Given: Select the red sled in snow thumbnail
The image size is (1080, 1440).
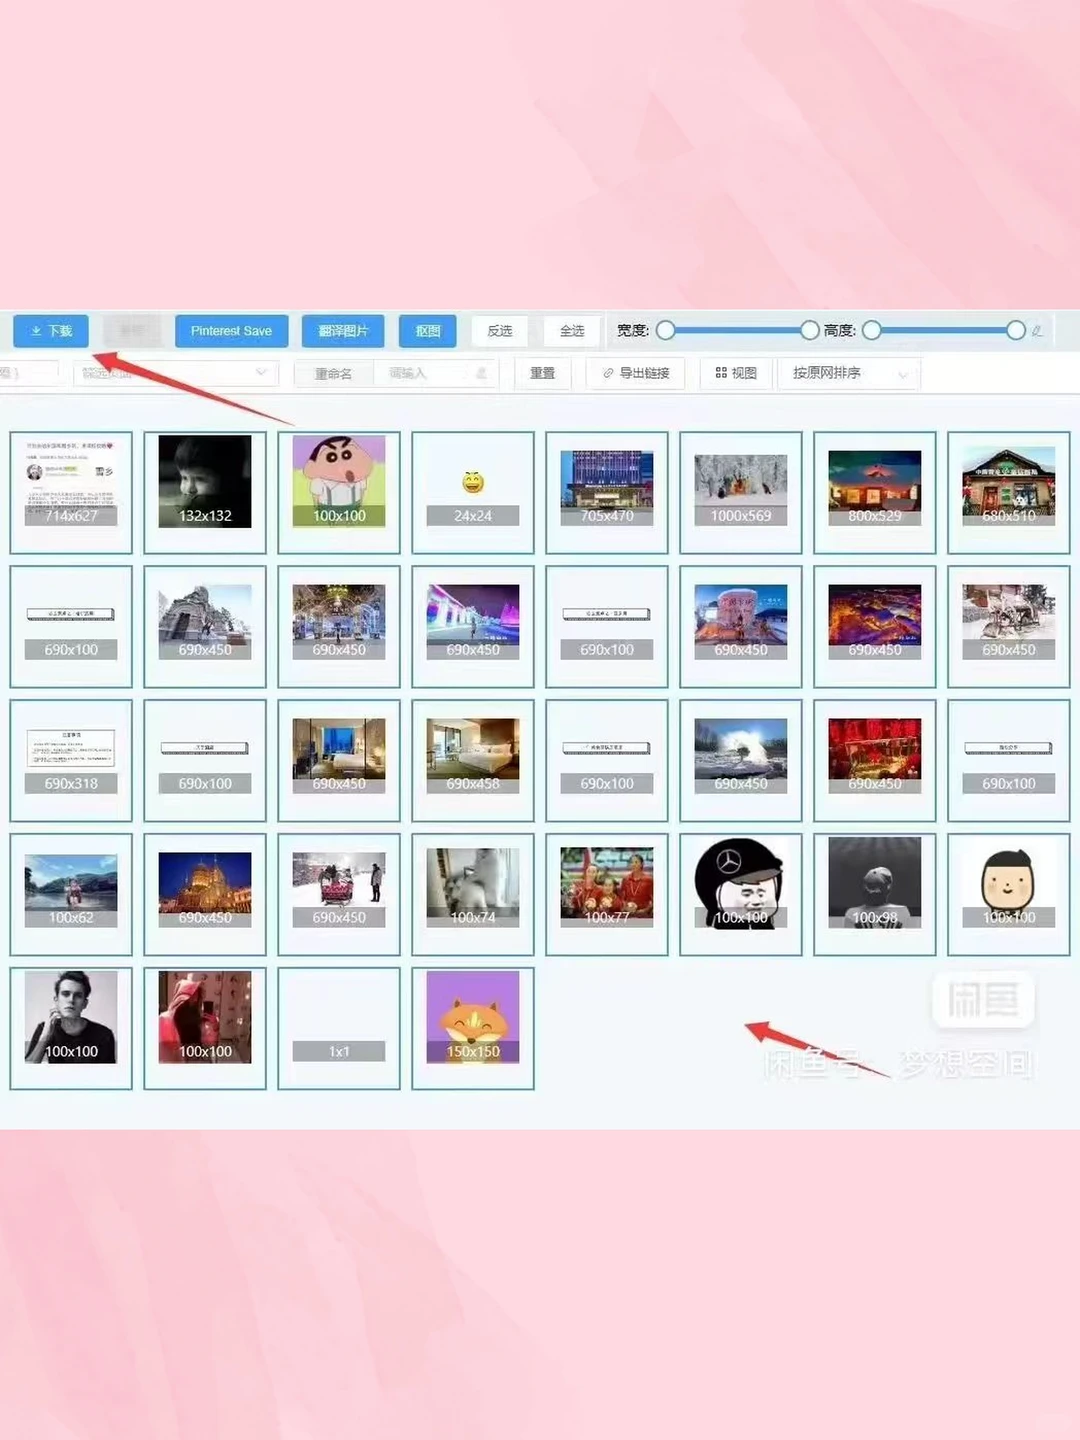Looking at the screenshot, I should (339, 894).
